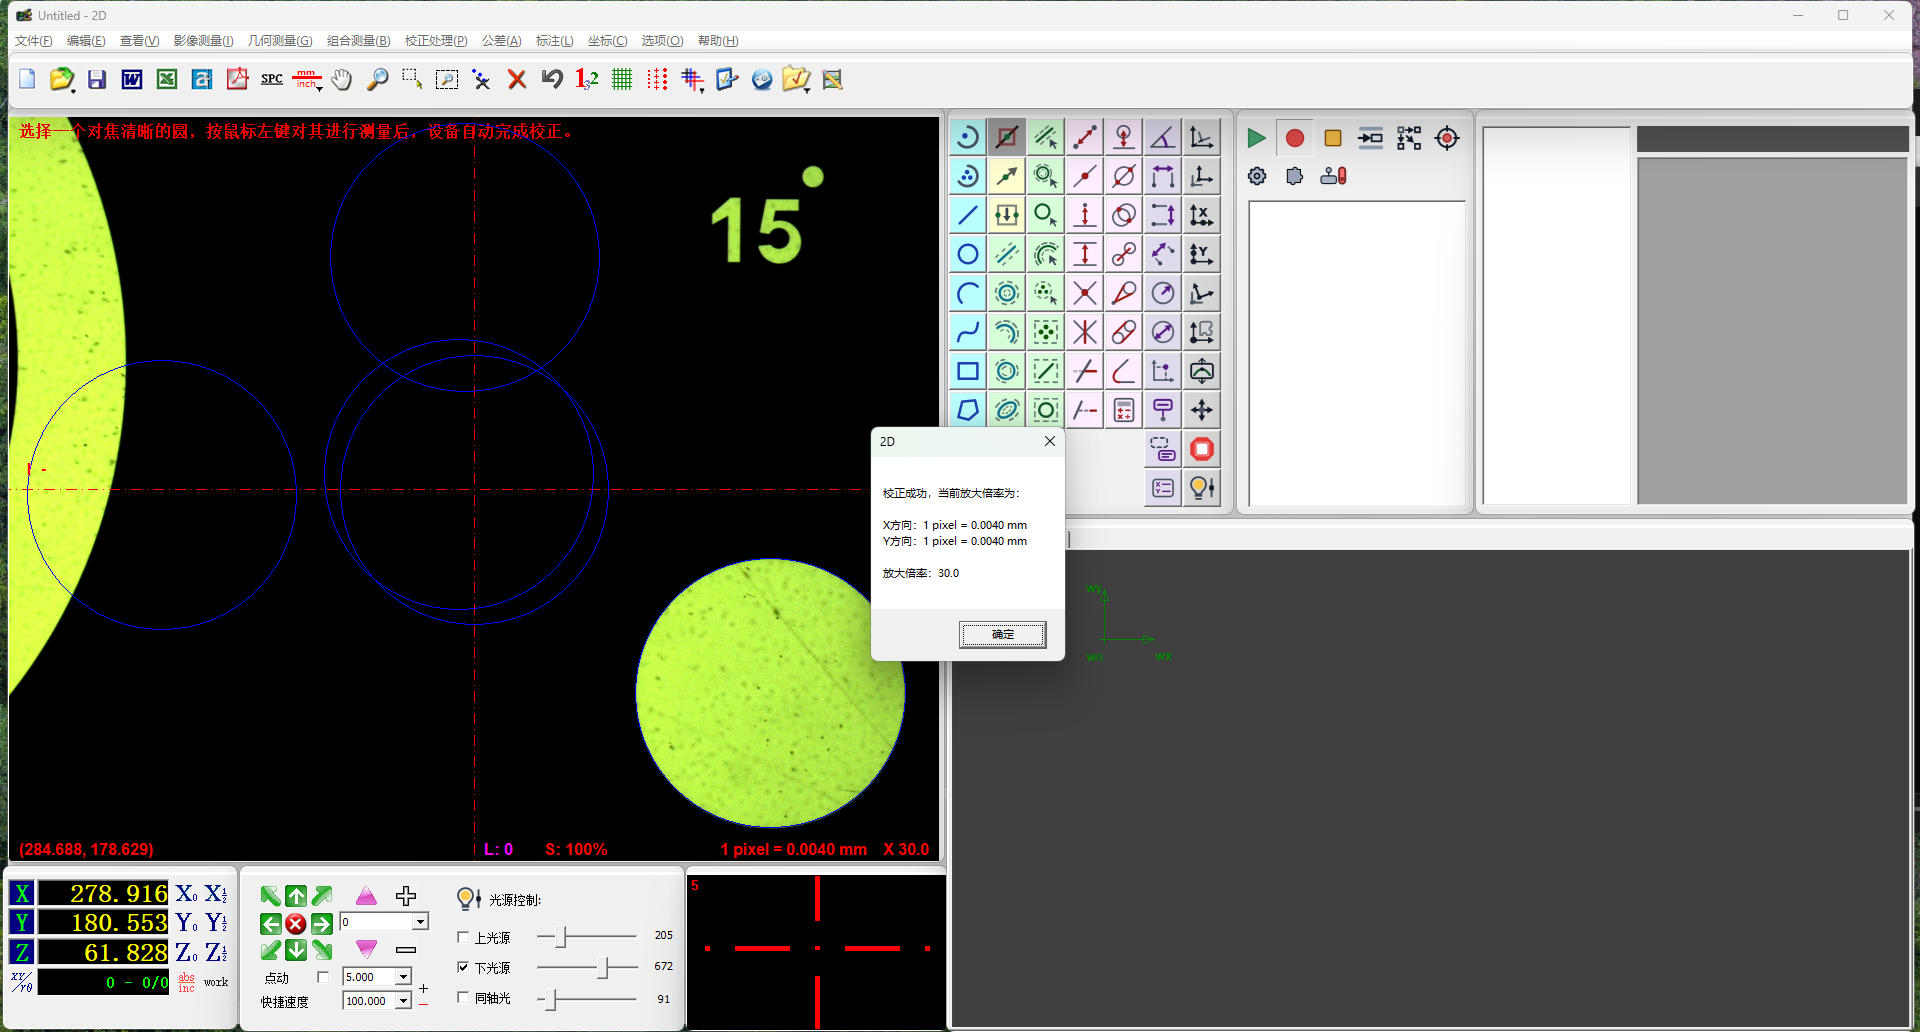Uncheck the 下光源 checkbox
Screen dimensions: 1920x1032
point(463,967)
